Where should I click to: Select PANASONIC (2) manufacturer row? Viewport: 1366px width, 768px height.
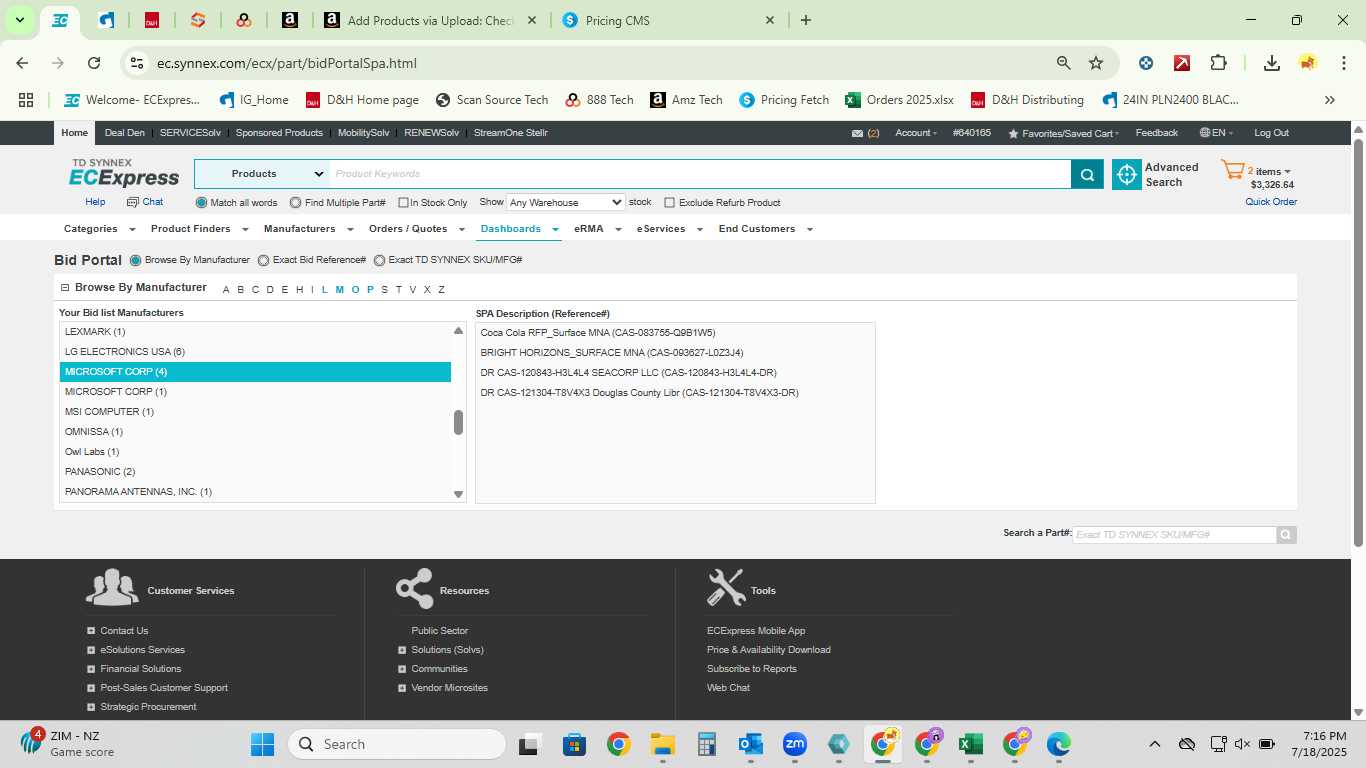255,472
